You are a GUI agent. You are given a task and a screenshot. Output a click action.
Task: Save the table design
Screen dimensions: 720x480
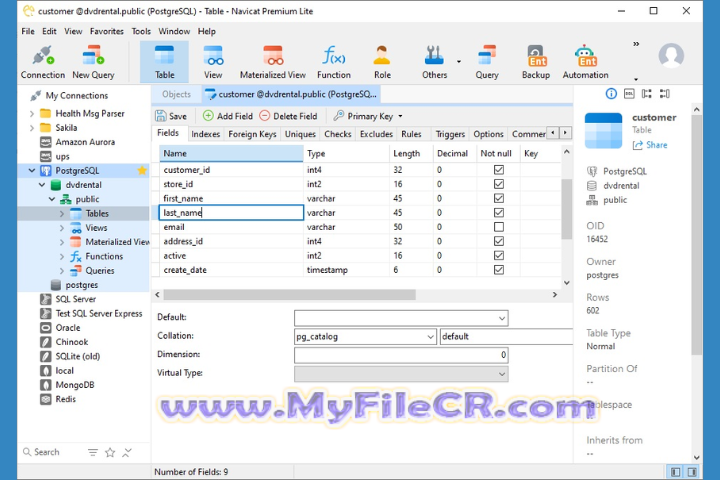pos(171,116)
